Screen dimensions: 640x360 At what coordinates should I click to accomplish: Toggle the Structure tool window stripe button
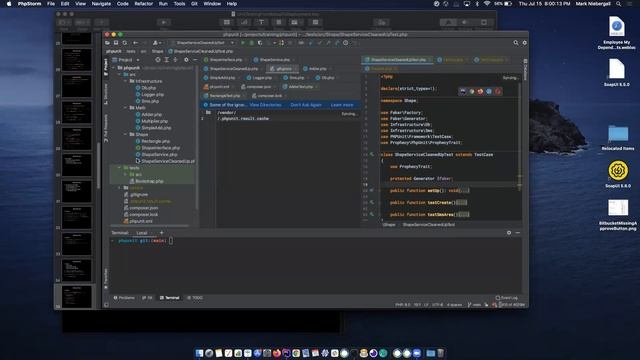tap(106, 93)
